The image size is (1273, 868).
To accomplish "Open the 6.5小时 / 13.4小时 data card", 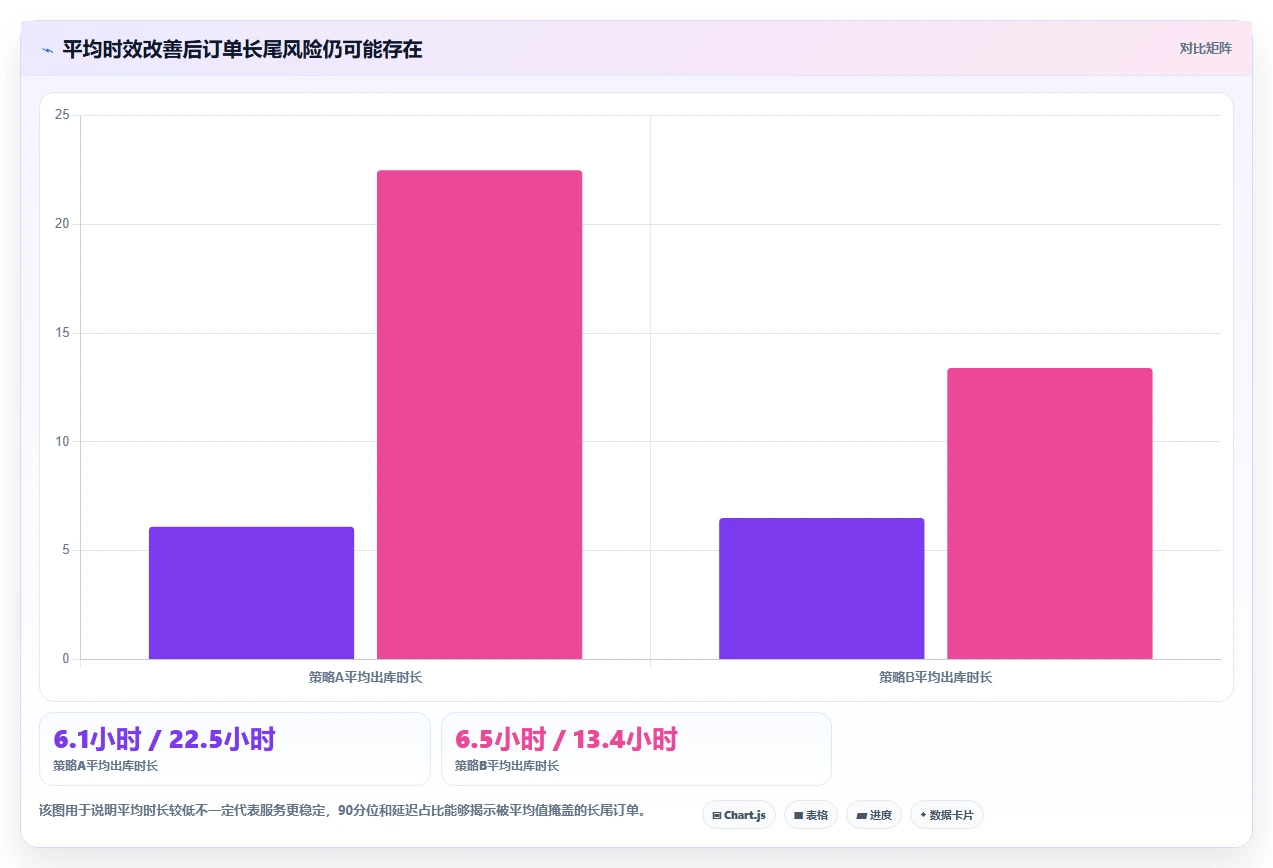I will click(x=636, y=749).
